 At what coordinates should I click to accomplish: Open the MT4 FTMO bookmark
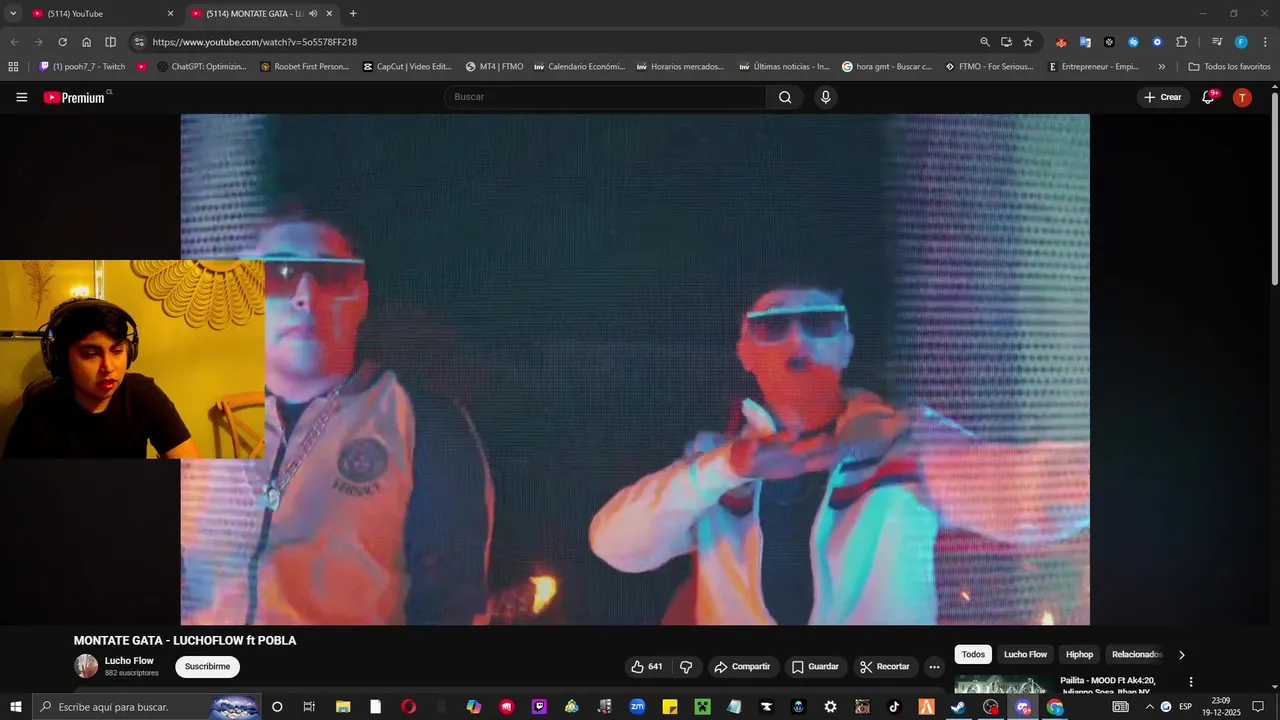494,67
